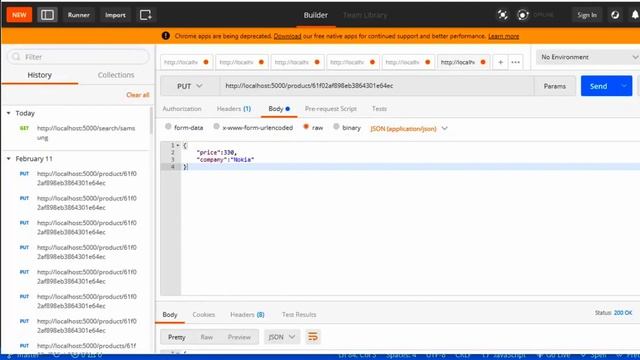Click the interceptor satellite icon
The height and width of the screenshot is (360, 640).
(x=502, y=15)
